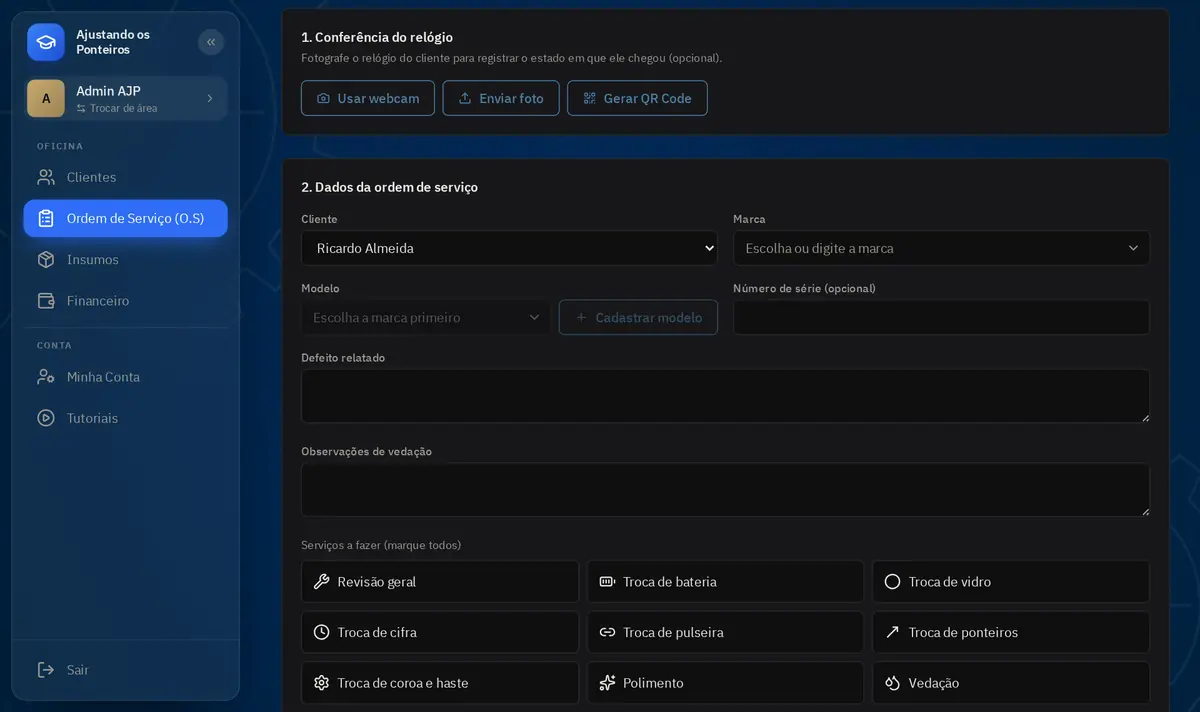The width and height of the screenshot is (1200, 712).
Task: Select Ordem de Serviço (O.S) menu item
Action: click(x=126, y=218)
